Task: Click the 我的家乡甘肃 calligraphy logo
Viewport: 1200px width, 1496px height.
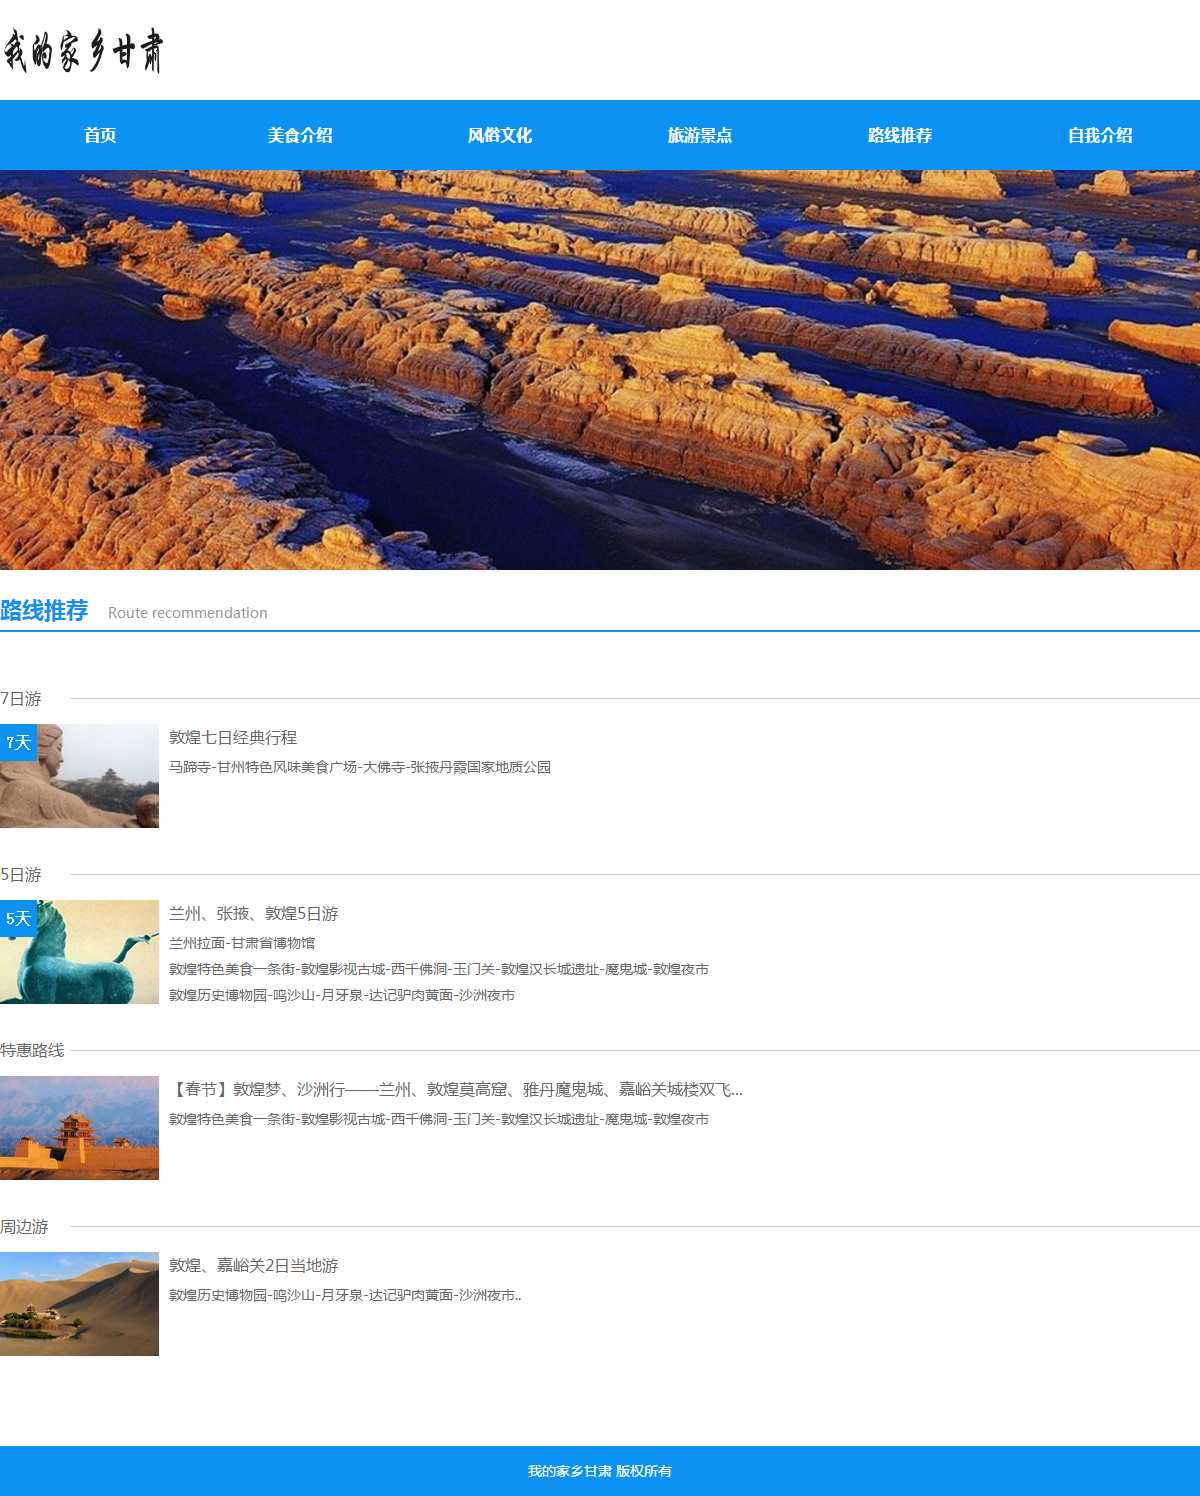Action: click(x=83, y=50)
